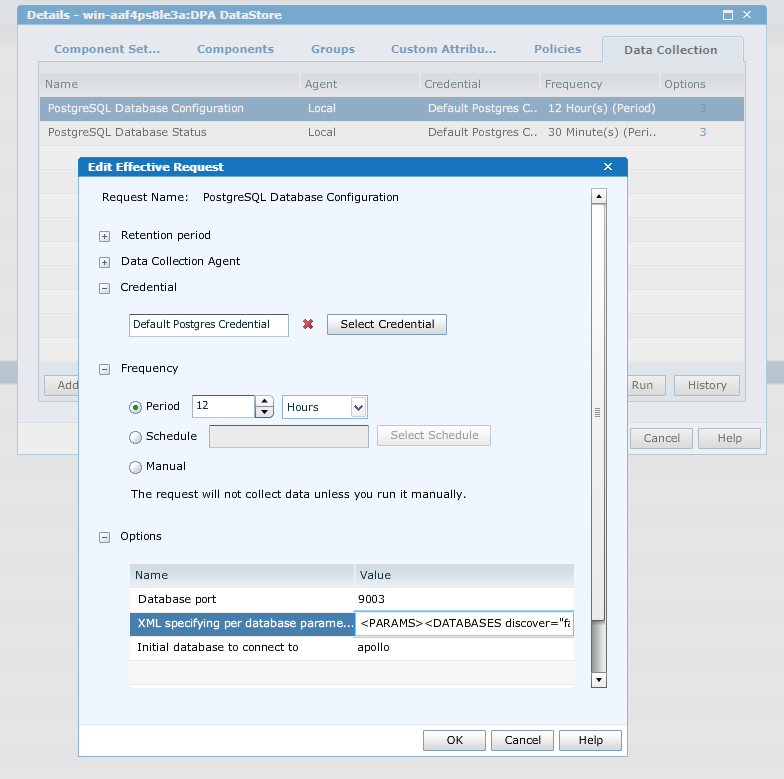Viewport: 784px width, 779px height.
Task: Choose the Manual frequency option
Action: [x=136, y=466]
